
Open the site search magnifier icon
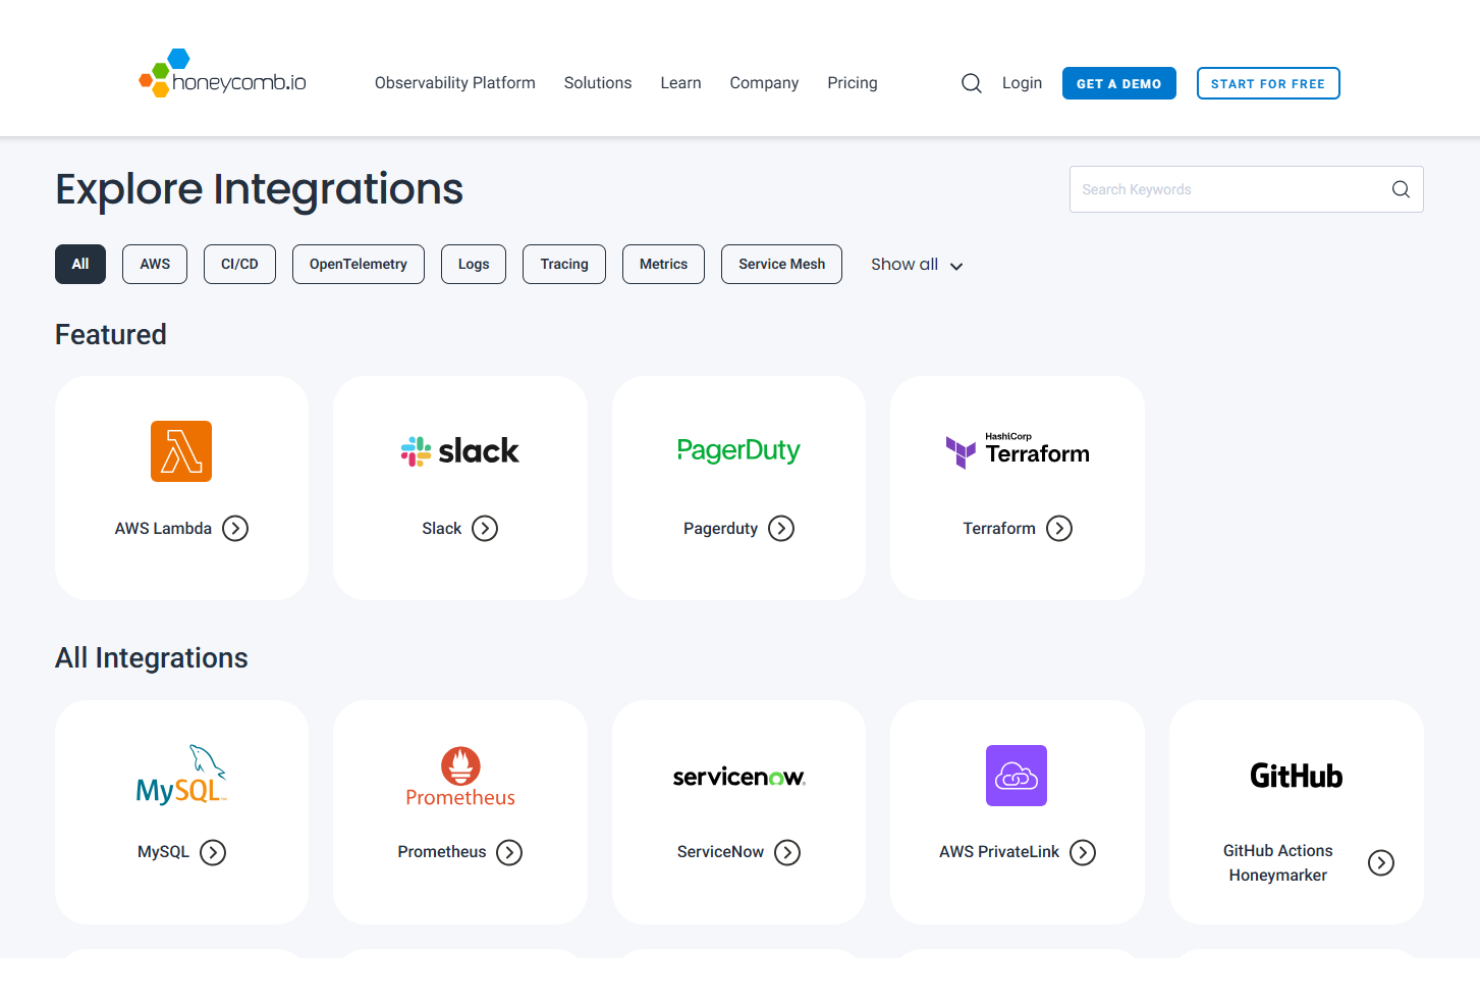click(970, 83)
